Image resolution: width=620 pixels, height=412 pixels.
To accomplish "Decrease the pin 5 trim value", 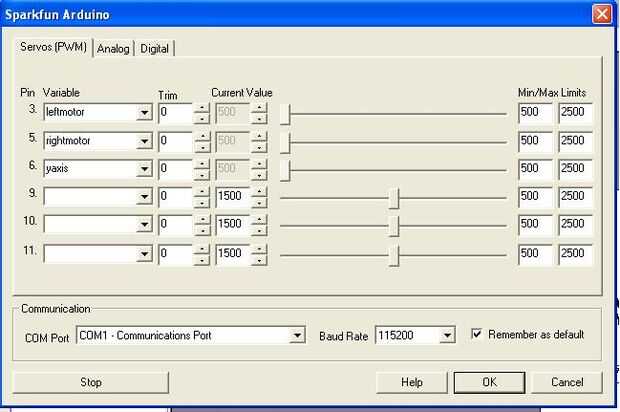I will (202, 147).
